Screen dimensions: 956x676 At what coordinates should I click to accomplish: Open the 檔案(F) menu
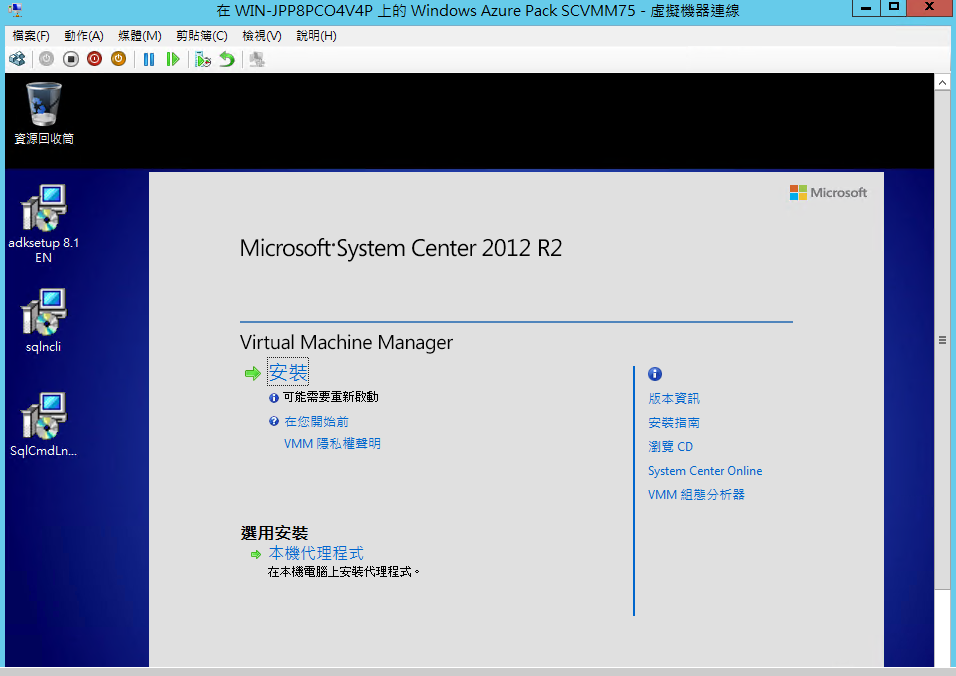pos(31,36)
